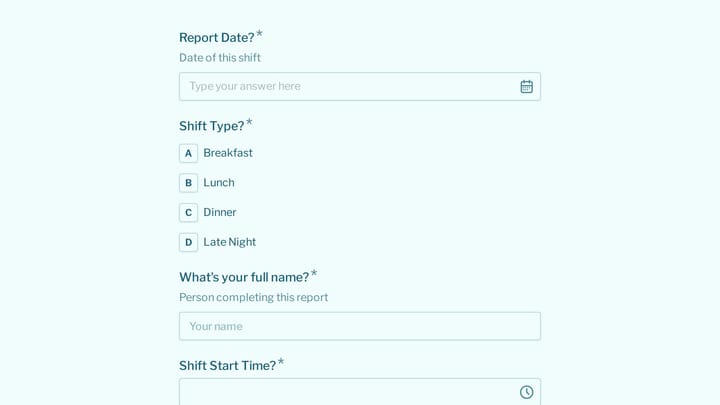Choose the Lunch shift option
This screenshot has height=405, width=720.
click(x=219, y=183)
